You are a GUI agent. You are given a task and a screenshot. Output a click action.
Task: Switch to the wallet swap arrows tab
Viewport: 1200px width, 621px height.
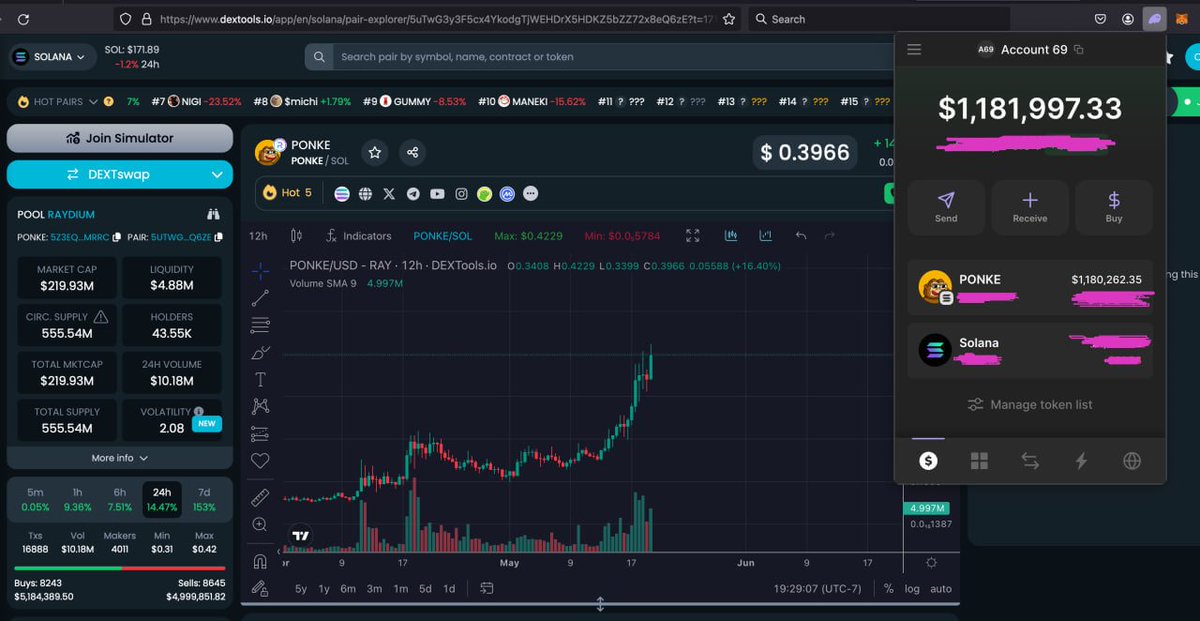pyautogui.click(x=1030, y=461)
